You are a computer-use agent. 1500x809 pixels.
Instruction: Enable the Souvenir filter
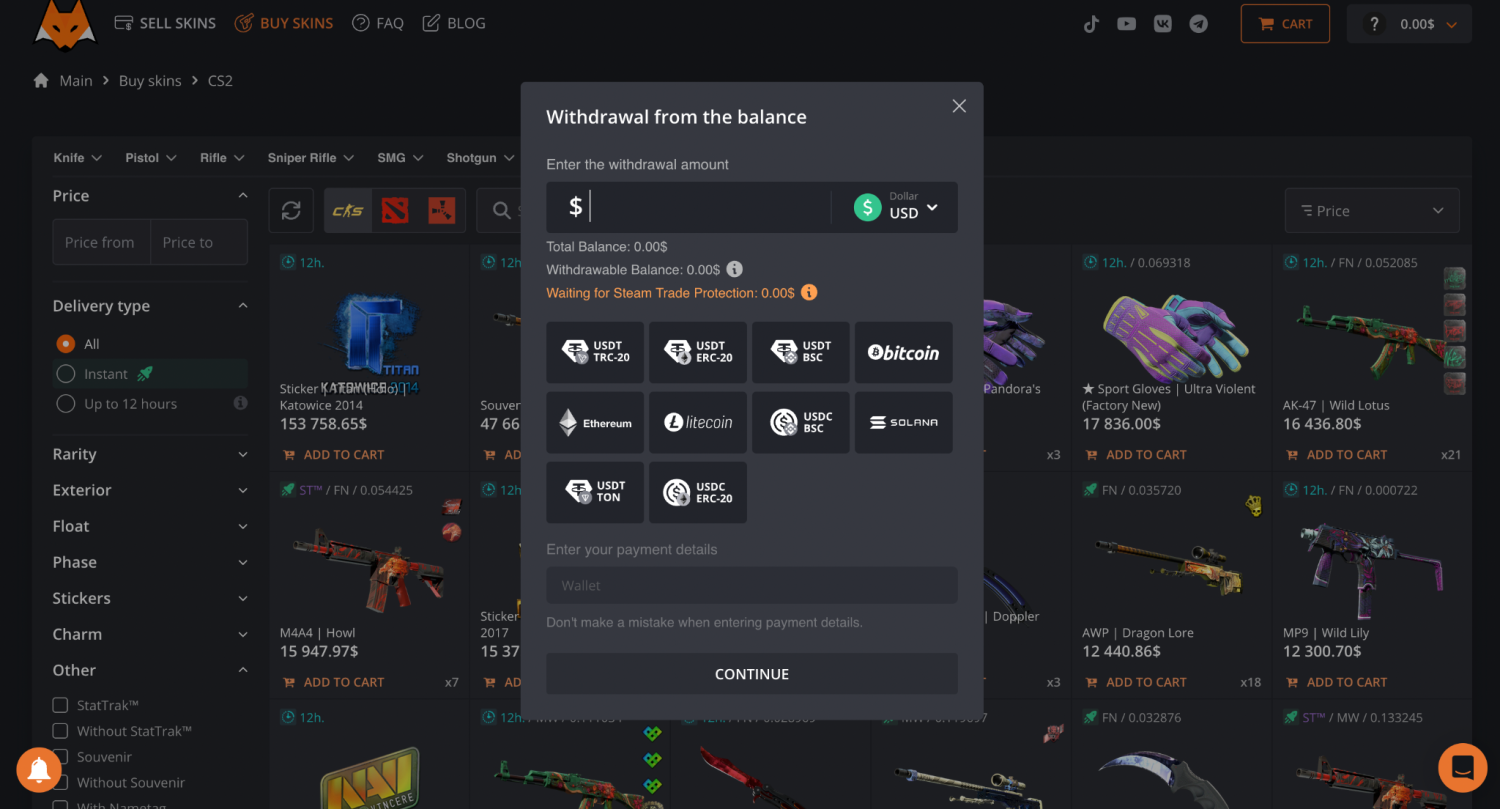tap(60, 757)
